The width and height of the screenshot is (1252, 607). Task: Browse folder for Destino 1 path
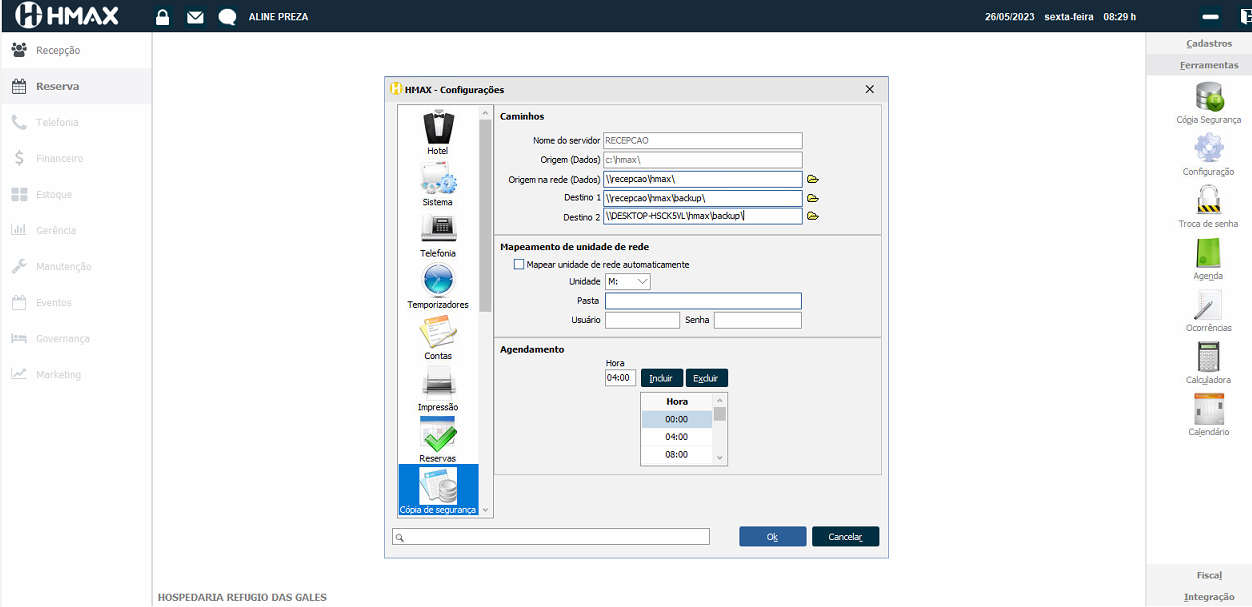coord(813,198)
